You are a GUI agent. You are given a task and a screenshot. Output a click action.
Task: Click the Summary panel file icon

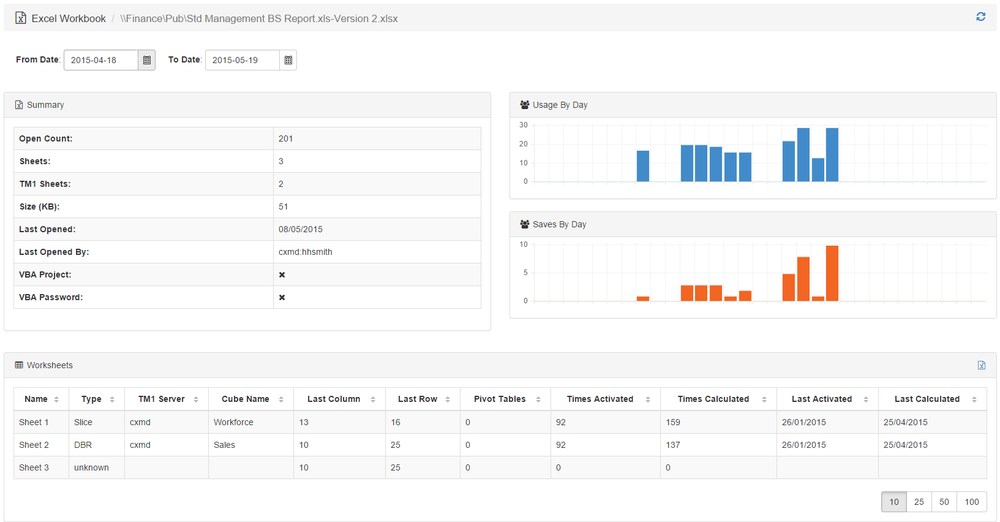(x=19, y=105)
